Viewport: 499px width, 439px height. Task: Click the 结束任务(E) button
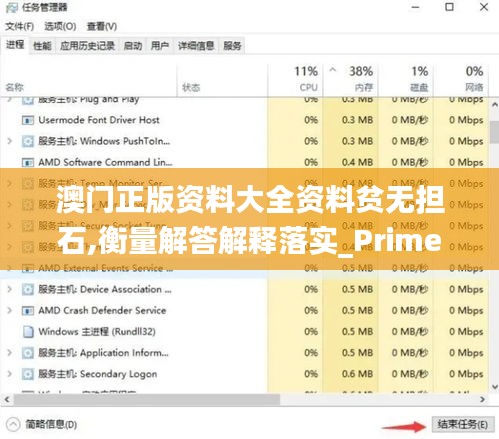463,424
